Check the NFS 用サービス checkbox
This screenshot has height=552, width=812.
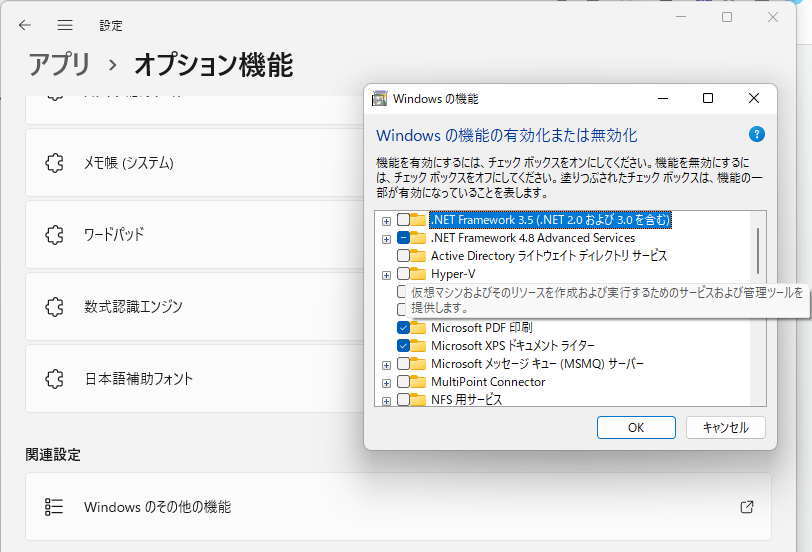click(x=403, y=399)
